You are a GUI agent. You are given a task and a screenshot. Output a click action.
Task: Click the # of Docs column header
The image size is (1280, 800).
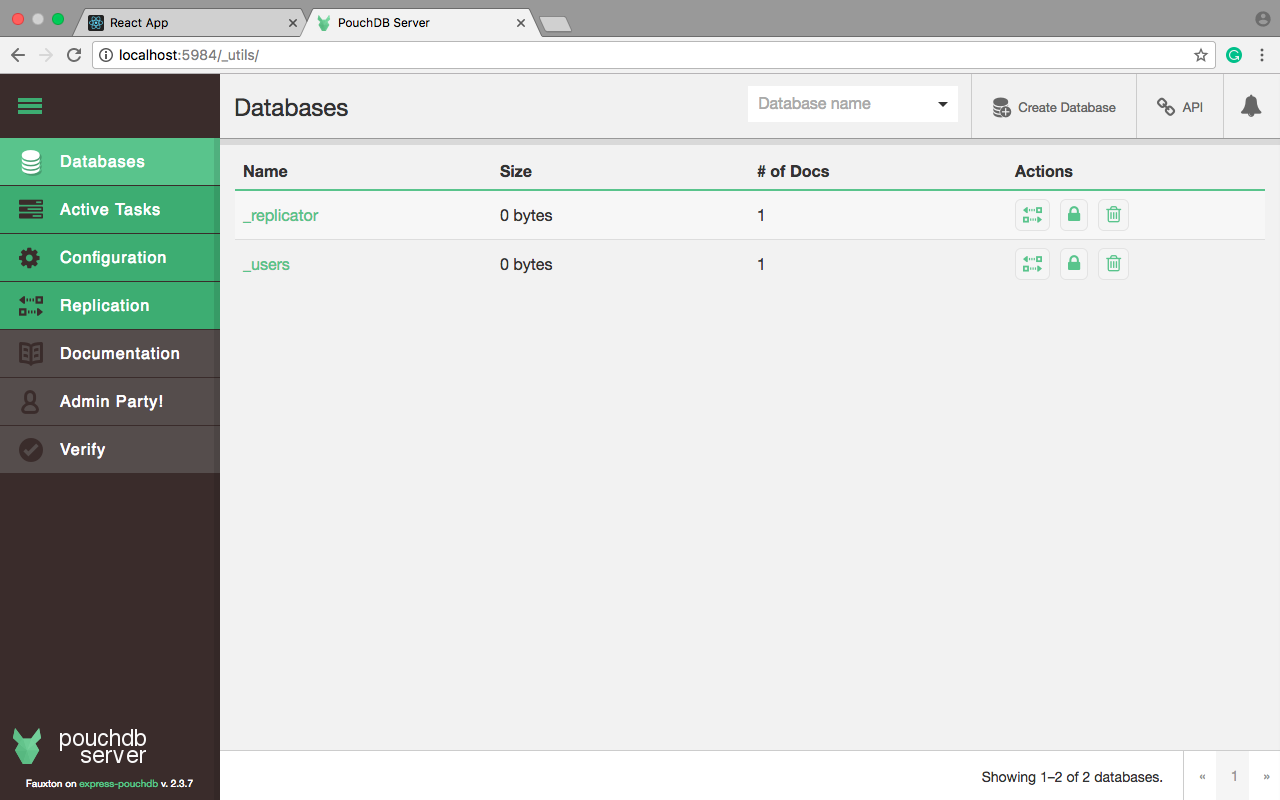tap(793, 171)
